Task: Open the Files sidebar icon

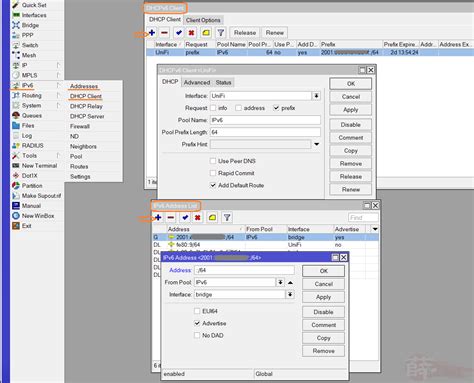Action: point(16,125)
